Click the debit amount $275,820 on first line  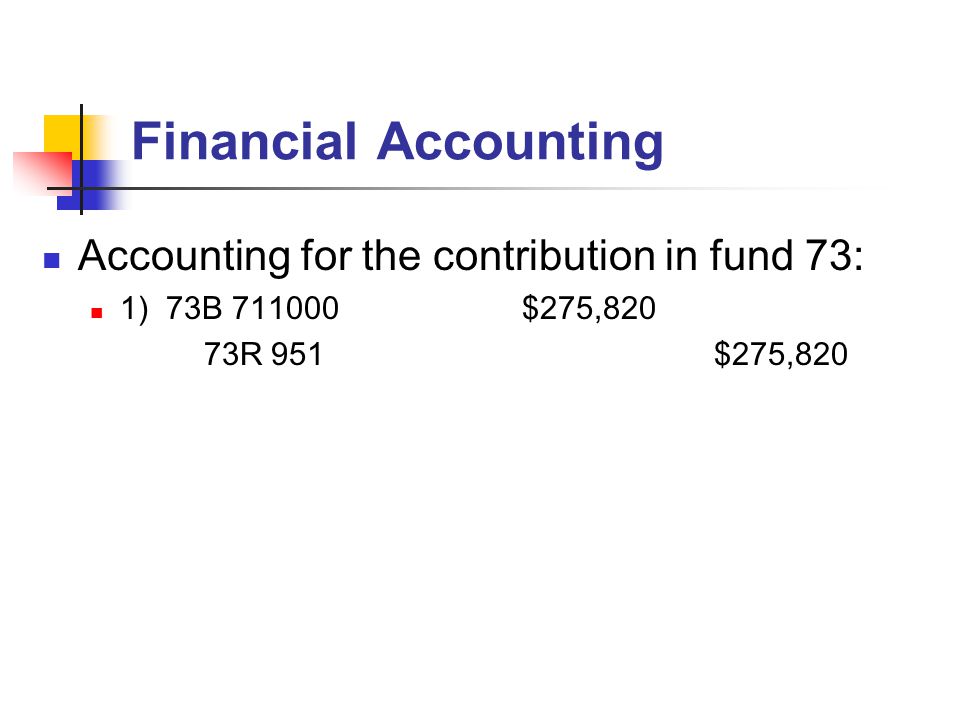point(588,308)
